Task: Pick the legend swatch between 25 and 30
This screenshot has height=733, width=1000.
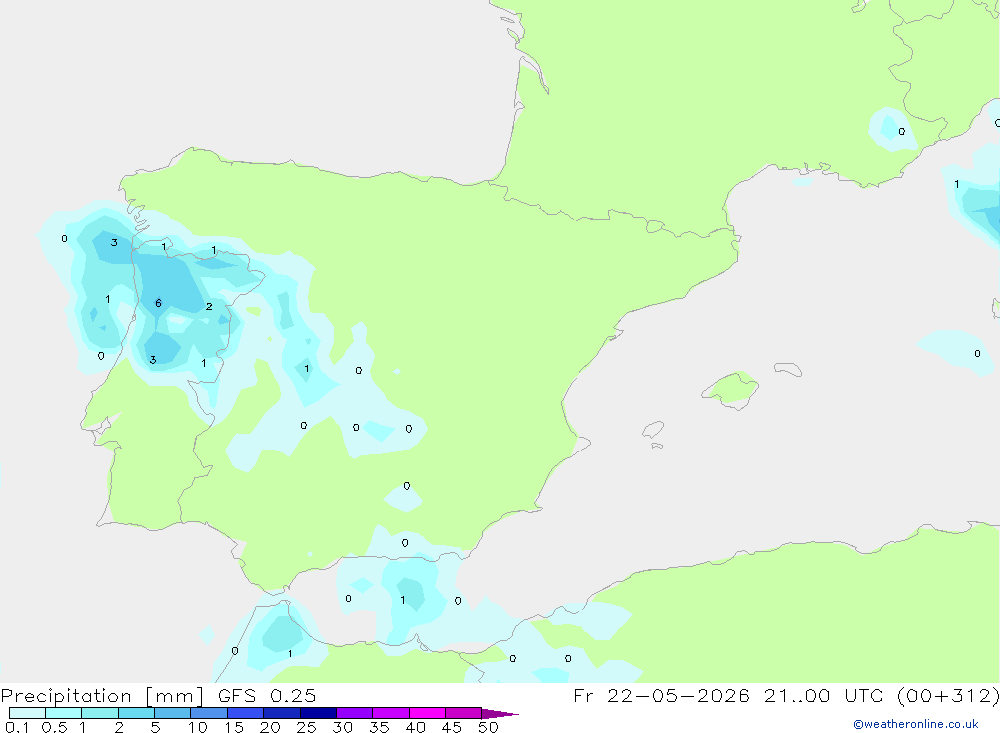Action: click(318, 713)
